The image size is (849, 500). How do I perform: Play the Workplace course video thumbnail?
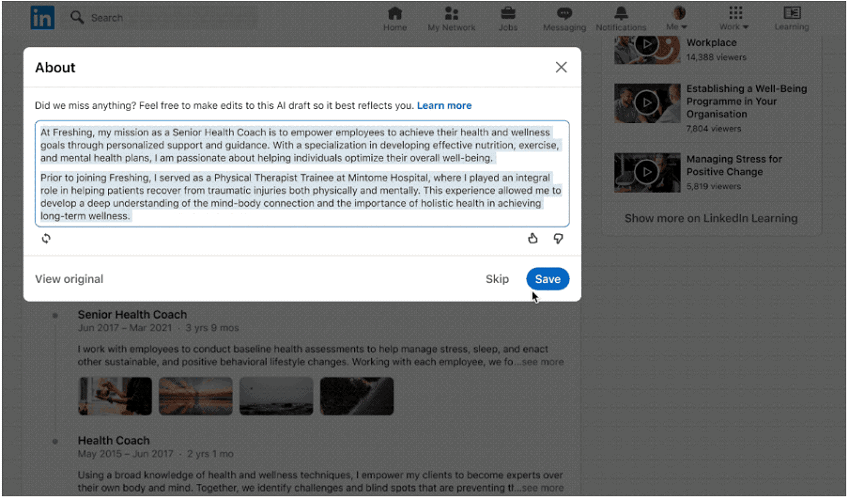[x=647, y=49]
